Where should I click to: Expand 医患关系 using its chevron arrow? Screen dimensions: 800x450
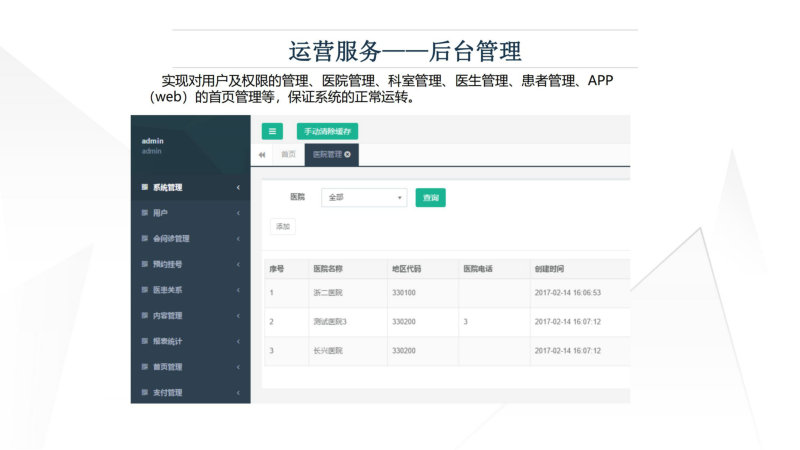238,290
